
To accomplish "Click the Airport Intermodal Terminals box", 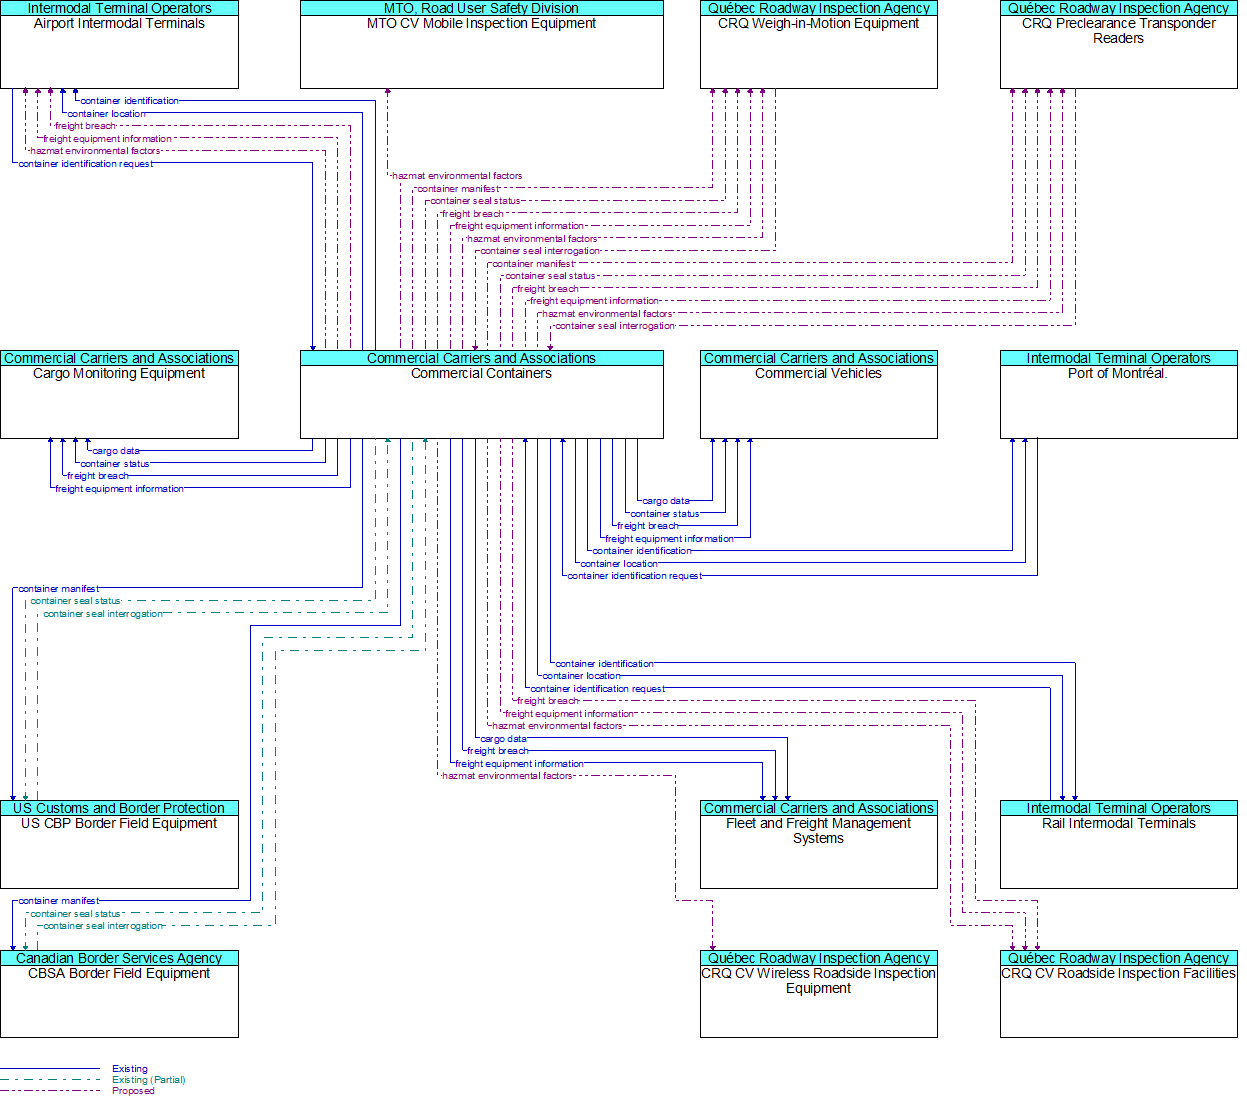I will (x=119, y=50).
